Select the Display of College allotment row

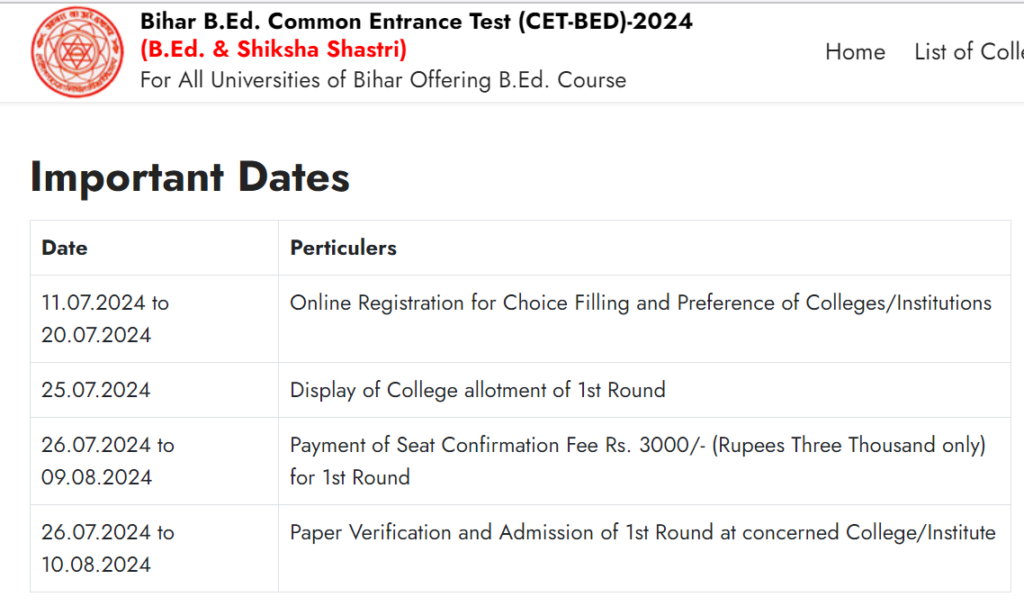[x=477, y=390]
